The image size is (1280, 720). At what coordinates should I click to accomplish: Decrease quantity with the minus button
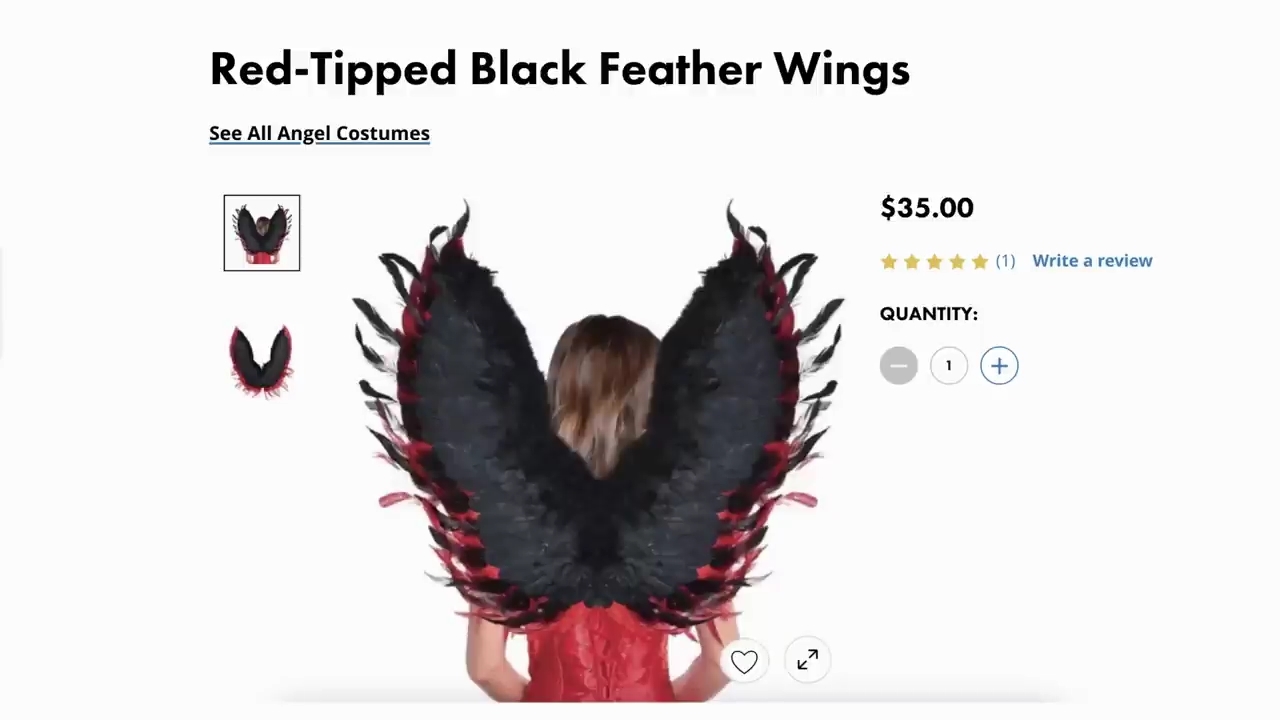click(x=898, y=366)
